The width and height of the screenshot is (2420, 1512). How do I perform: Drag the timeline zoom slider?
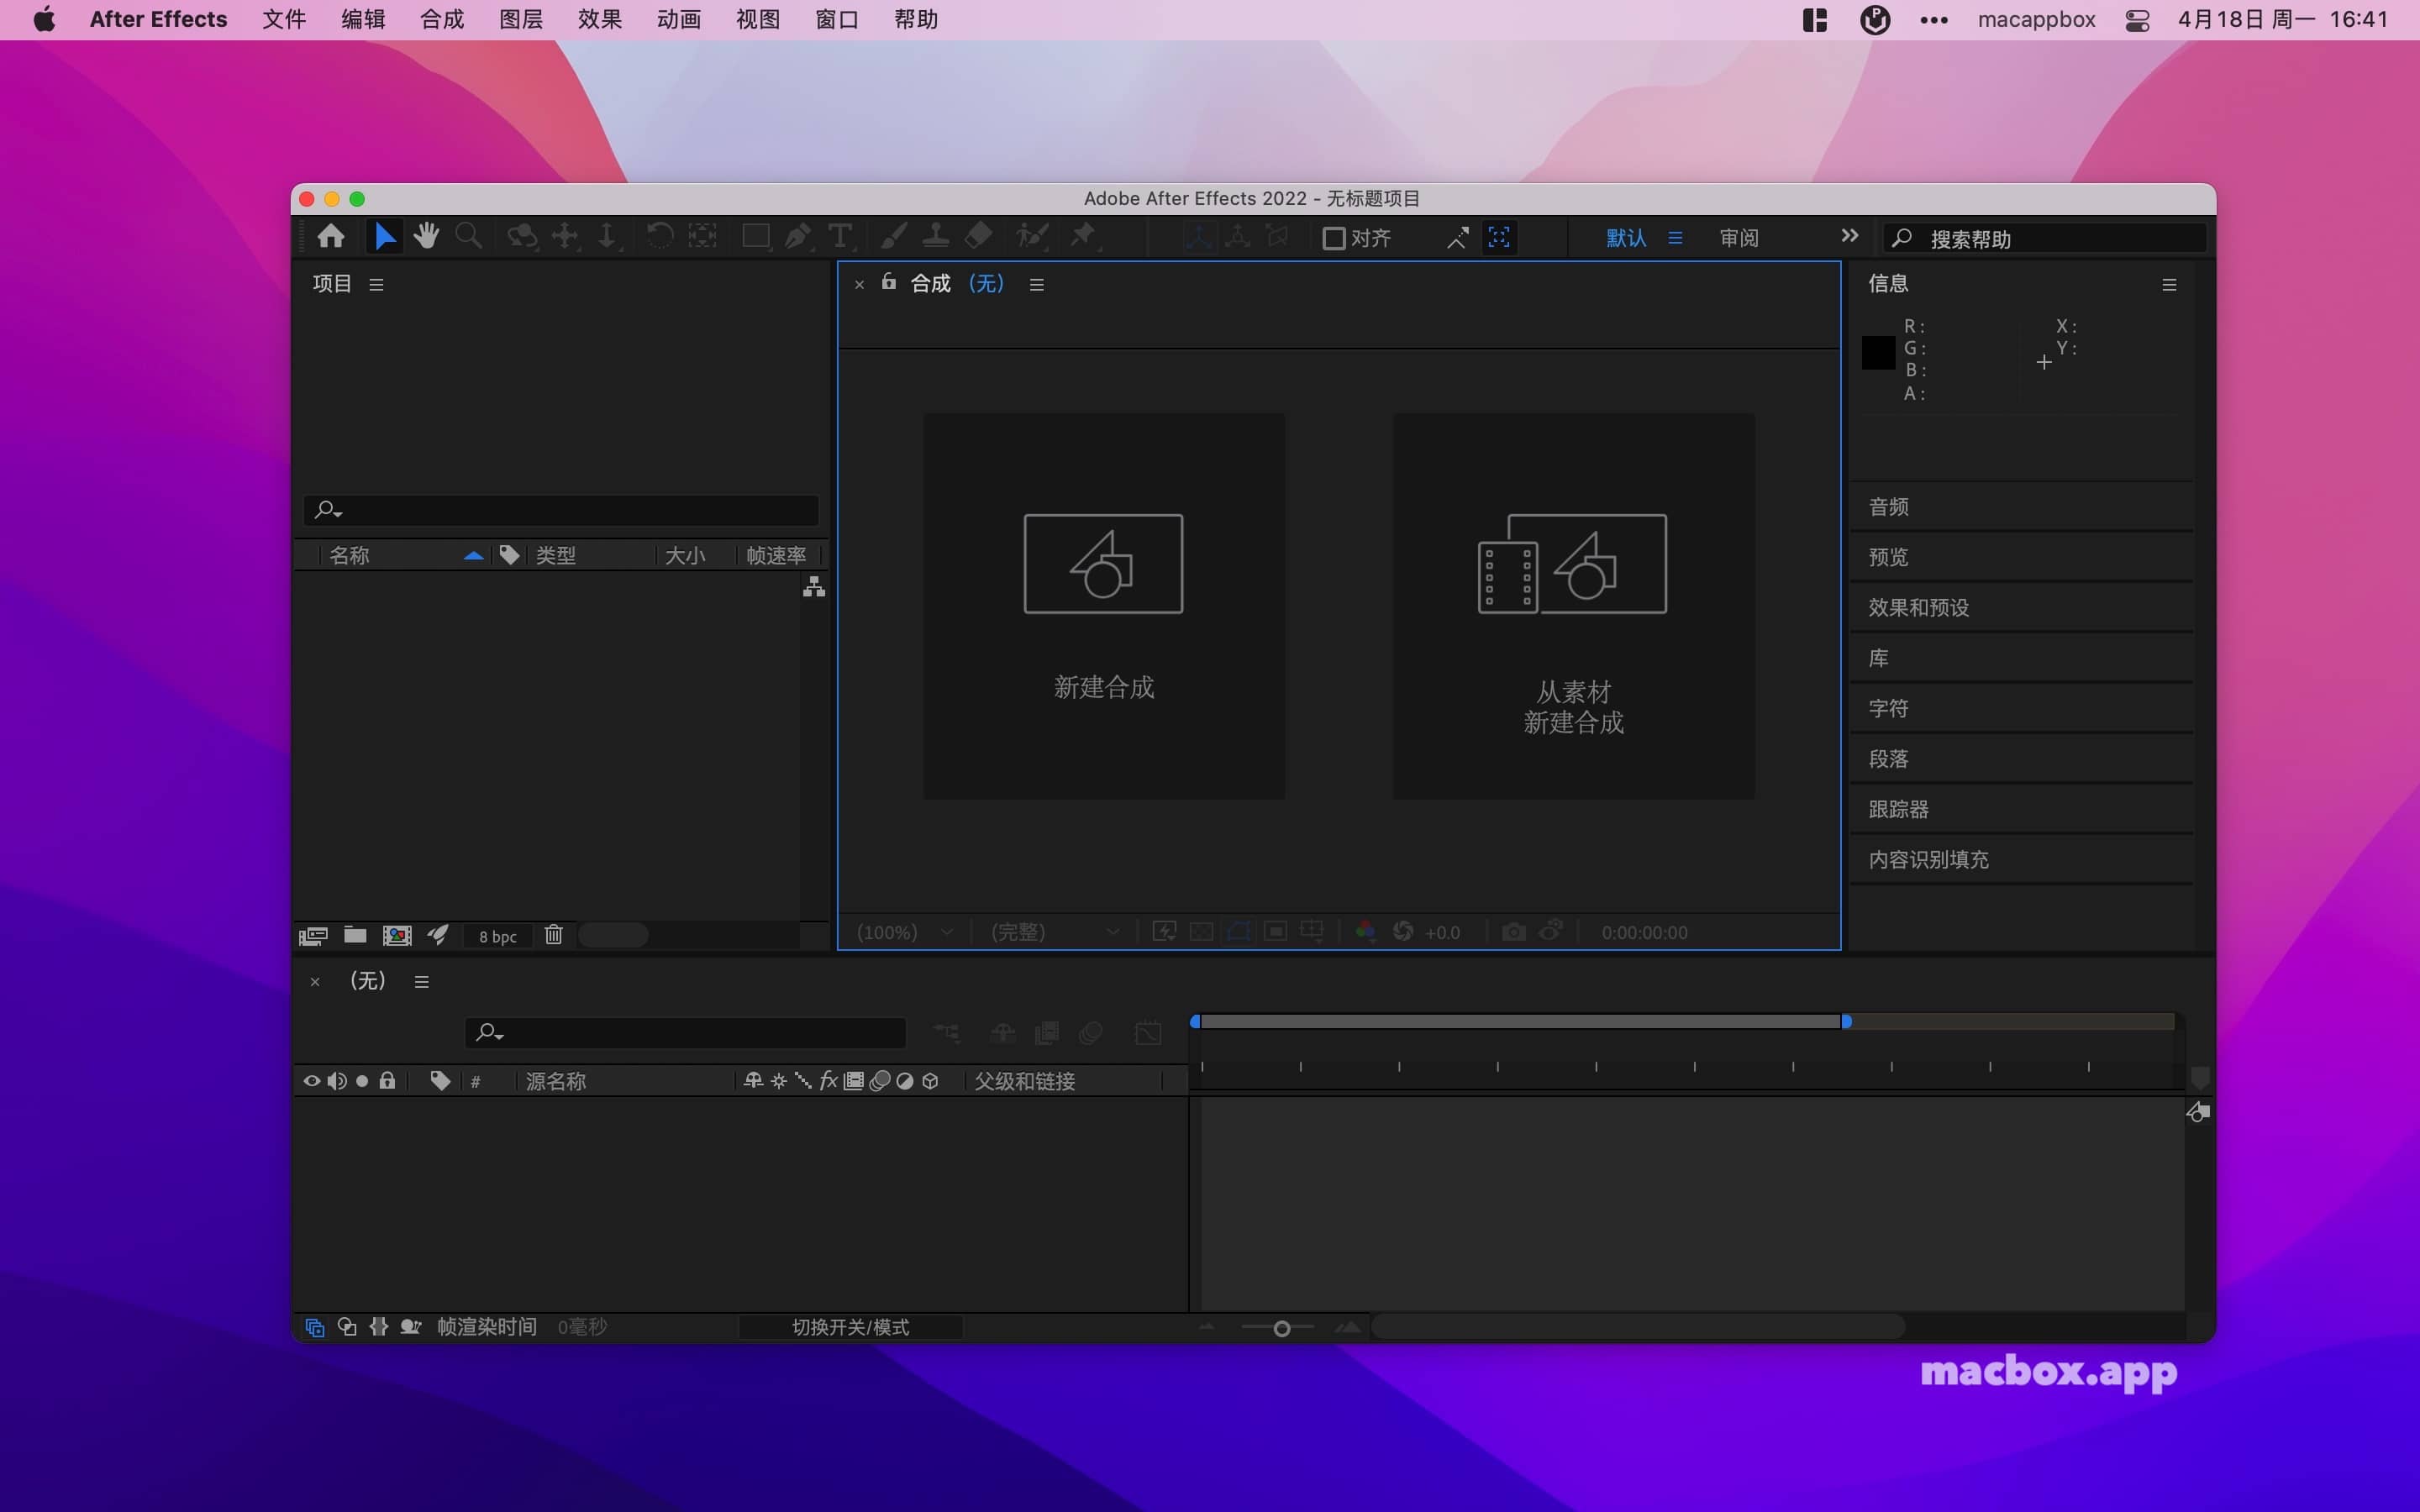1282,1326
